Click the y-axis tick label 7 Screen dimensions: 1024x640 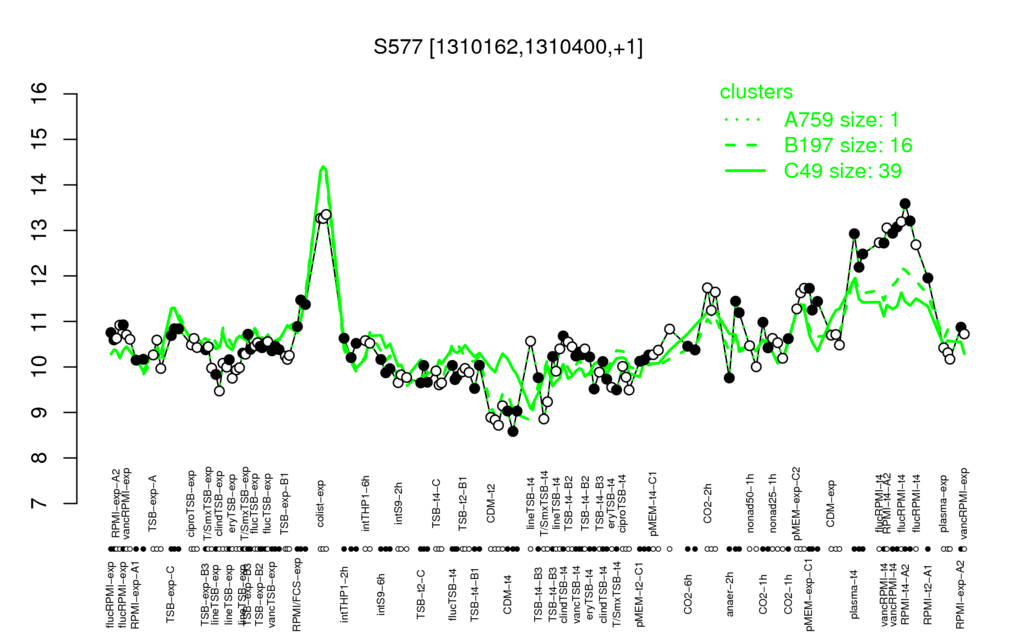[40, 504]
